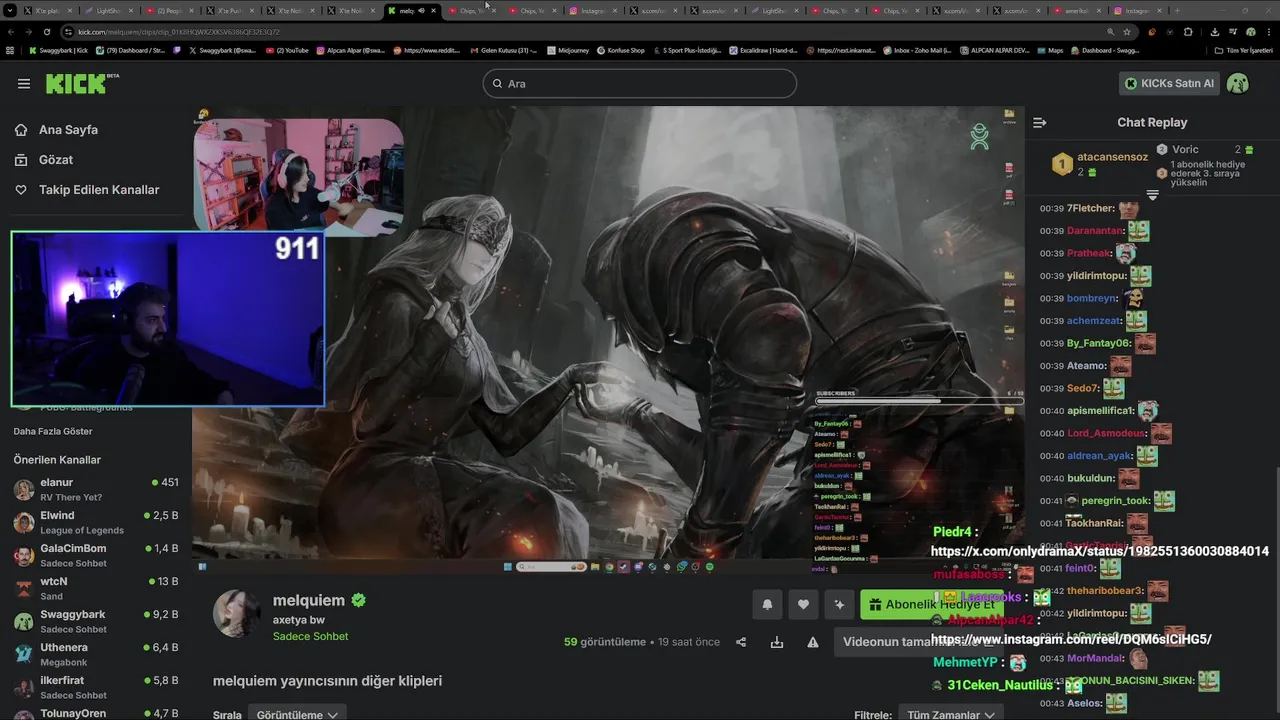
Task: Click Videonun tamamını izle button
Action: (x=918, y=642)
